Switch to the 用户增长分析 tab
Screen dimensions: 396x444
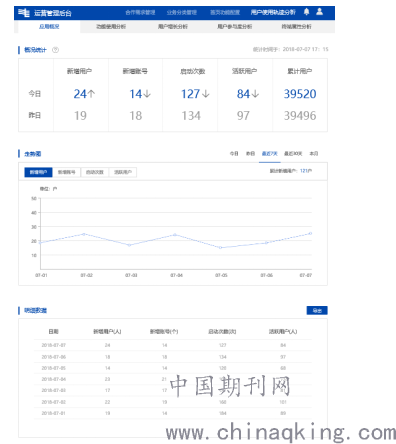click(173, 26)
